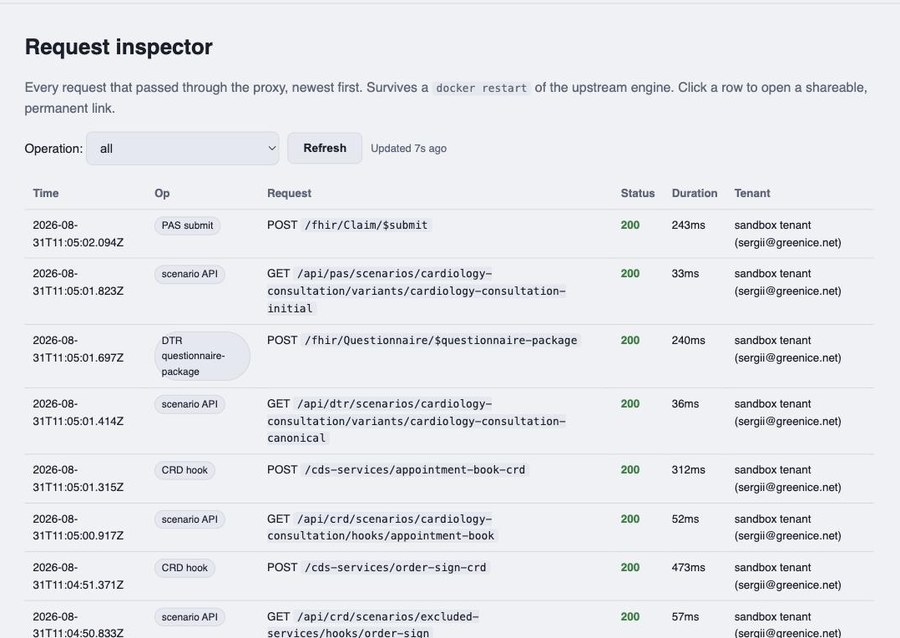Click the scenario API badge in the 36ms row
This screenshot has height=638, width=900.
[189, 404]
